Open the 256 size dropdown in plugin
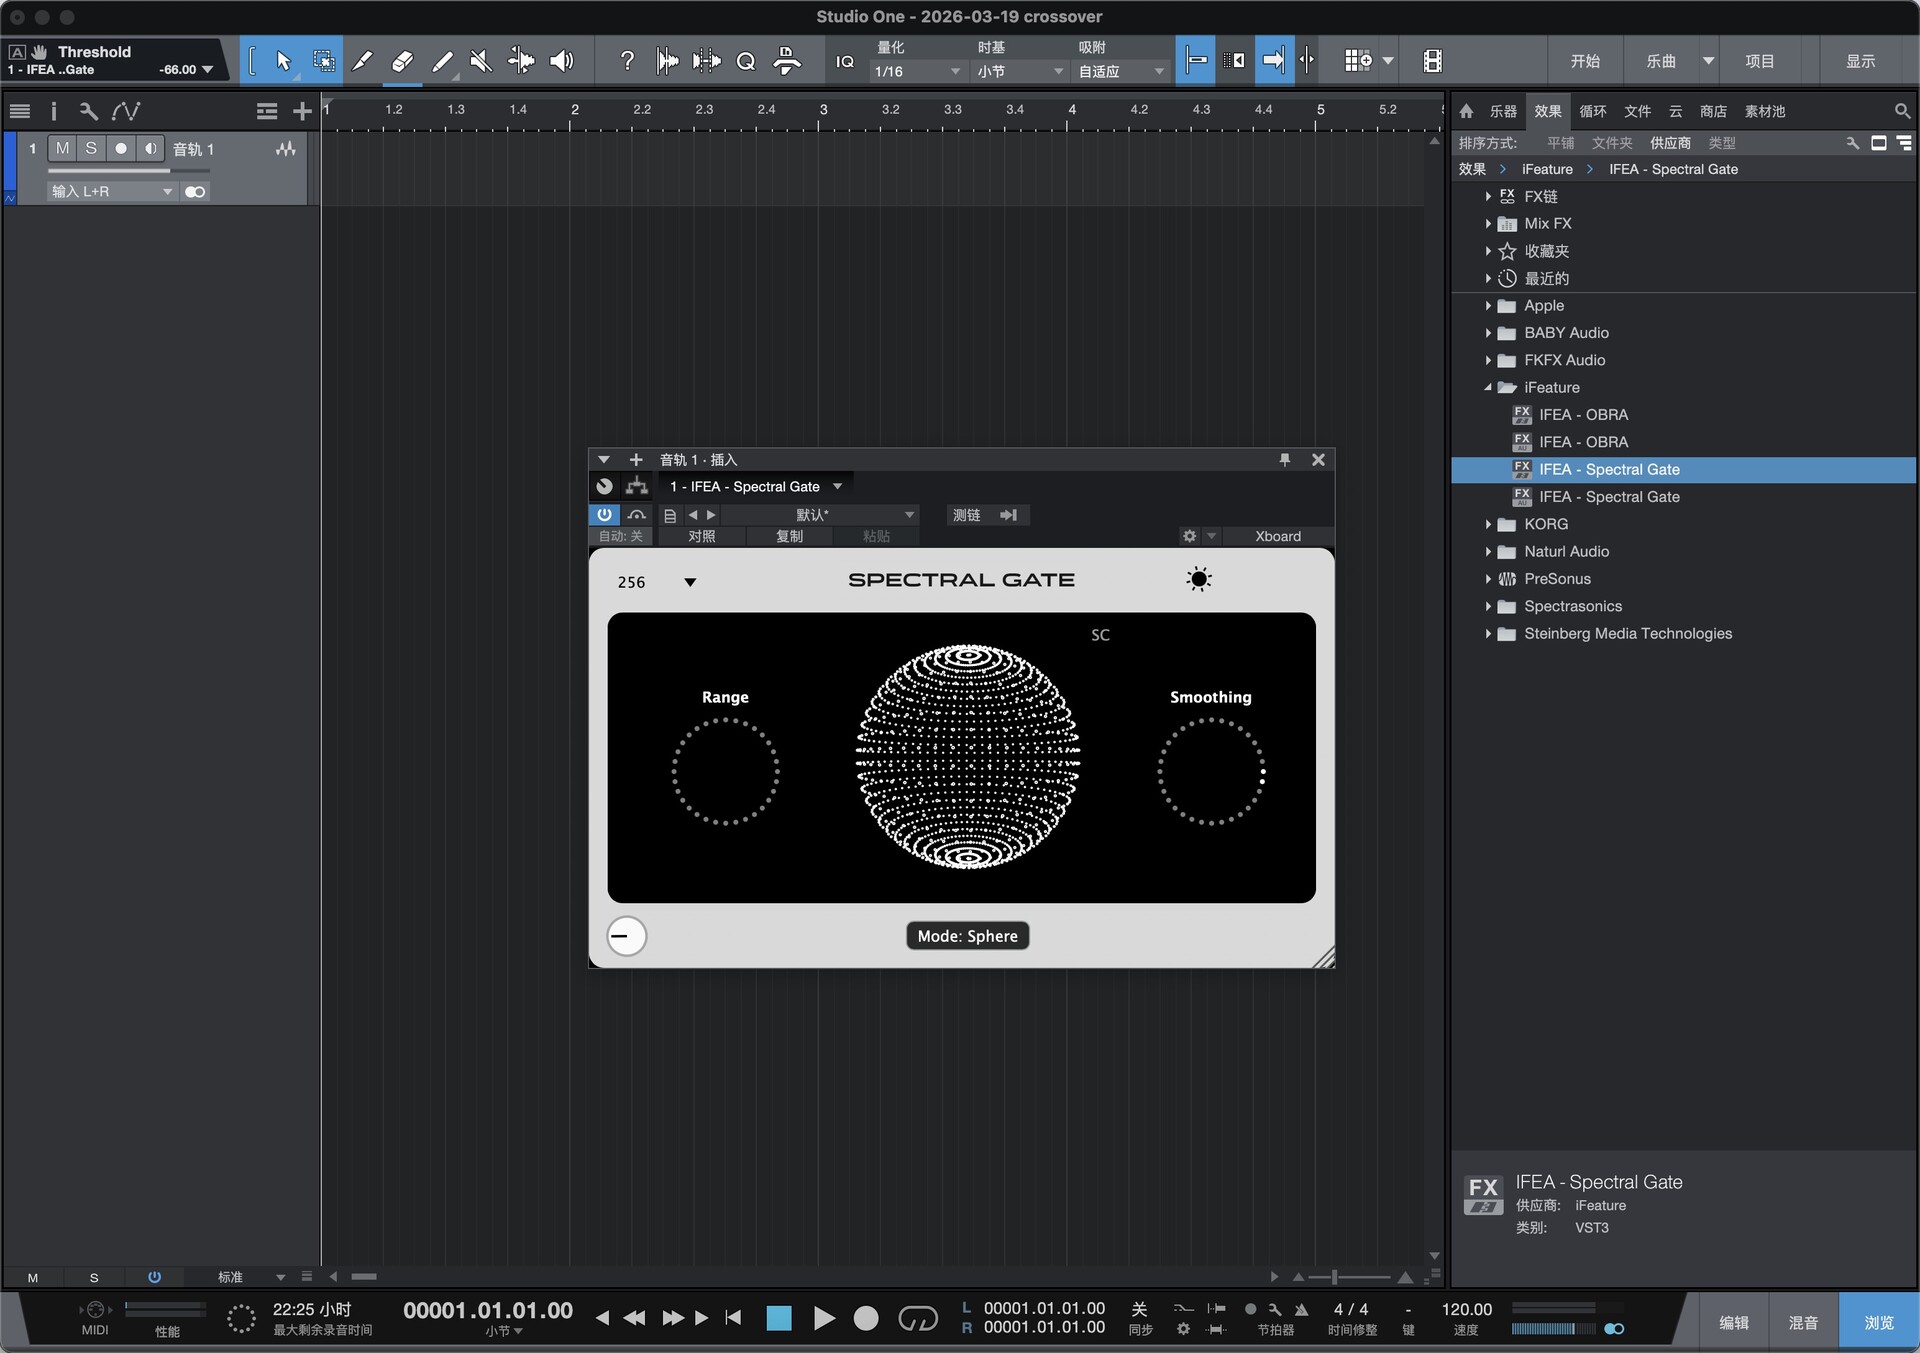 pyautogui.click(x=689, y=582)
